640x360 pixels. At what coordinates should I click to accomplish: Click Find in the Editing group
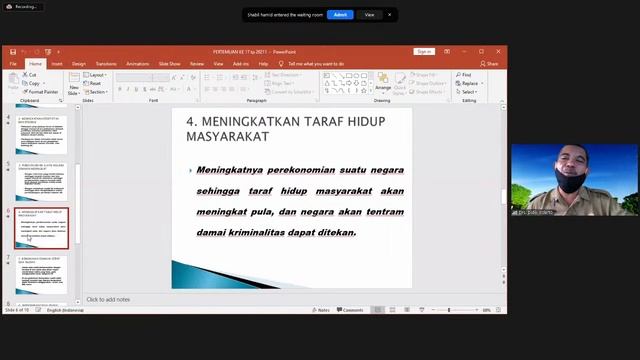(464, 75)
